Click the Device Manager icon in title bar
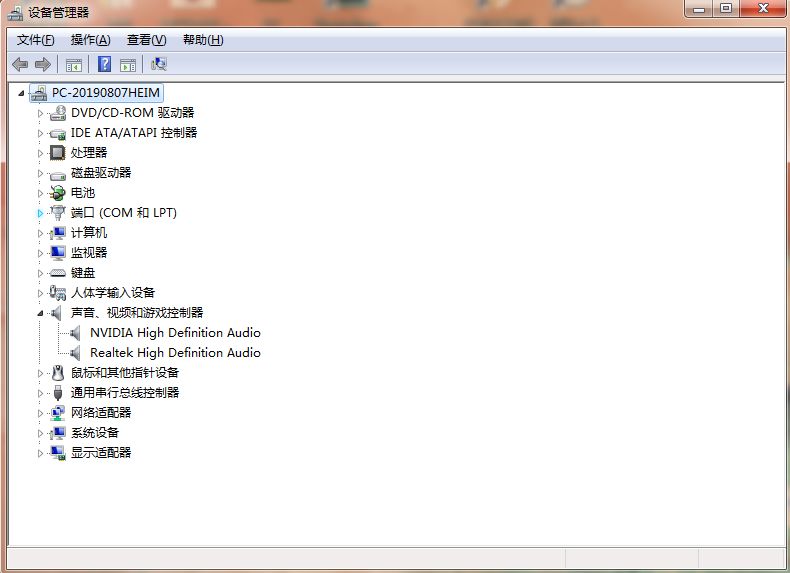 pos(15,13)
